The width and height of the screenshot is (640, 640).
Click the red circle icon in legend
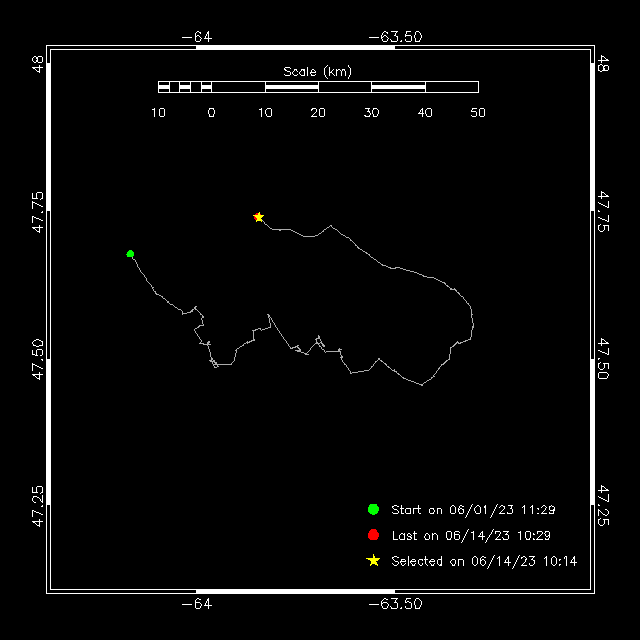(373, 535)
